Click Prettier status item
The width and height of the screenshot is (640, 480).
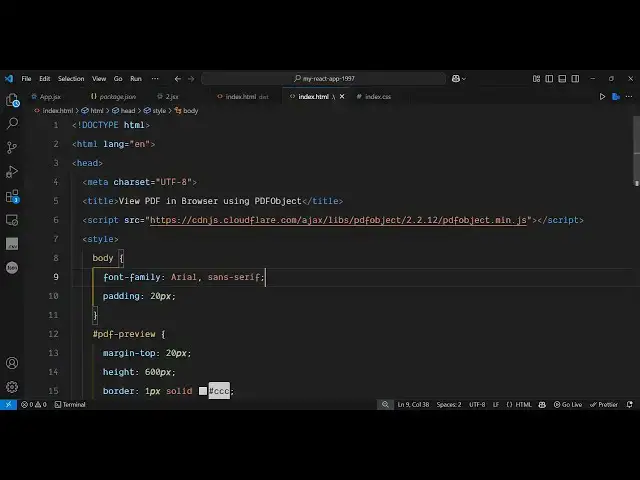(x=604, y=404)
